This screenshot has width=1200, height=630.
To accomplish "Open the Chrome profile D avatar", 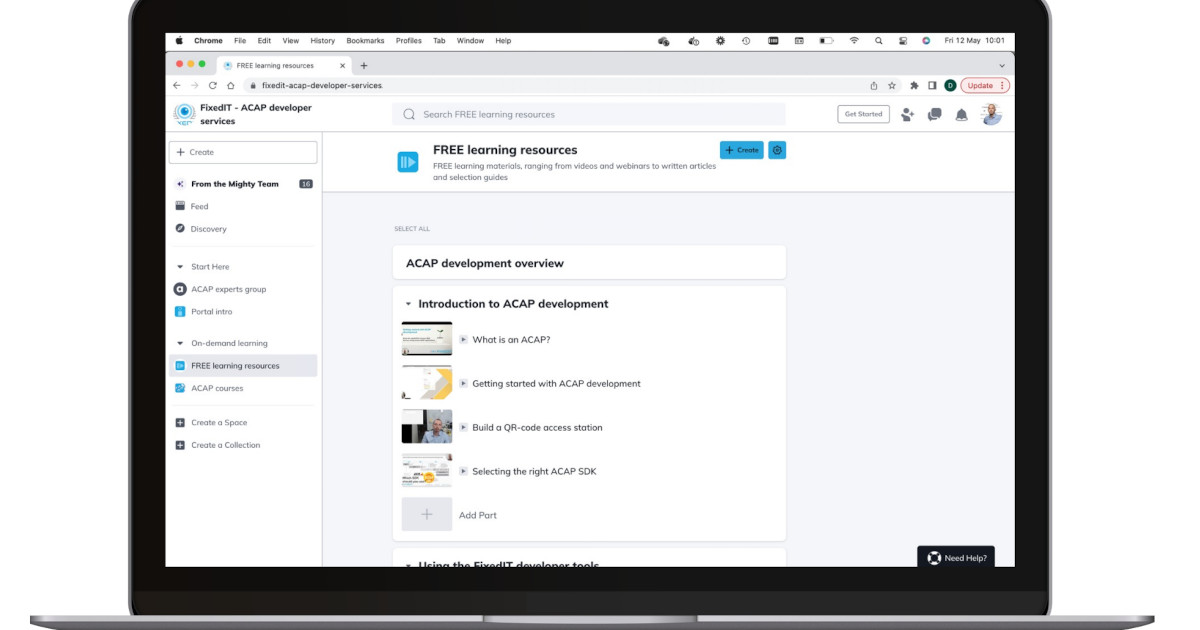I will 950,86.
